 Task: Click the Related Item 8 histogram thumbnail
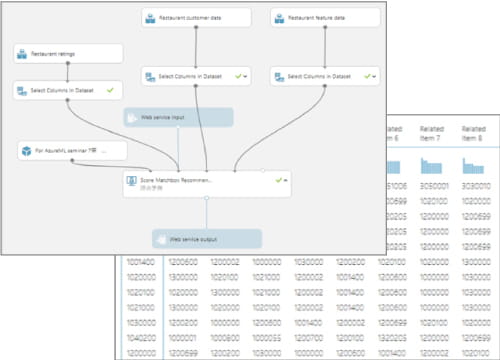click(473, 166)
